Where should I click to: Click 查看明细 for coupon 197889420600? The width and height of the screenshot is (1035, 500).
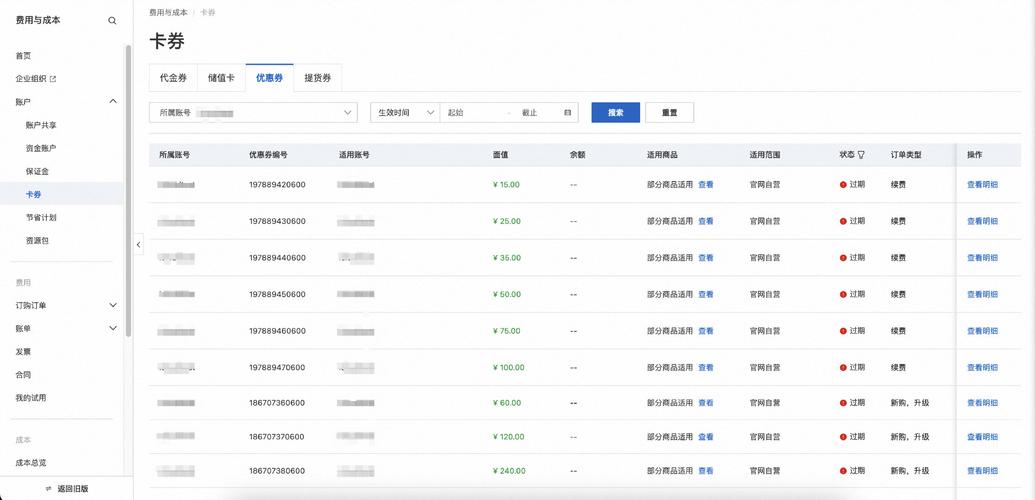(981, 185)
